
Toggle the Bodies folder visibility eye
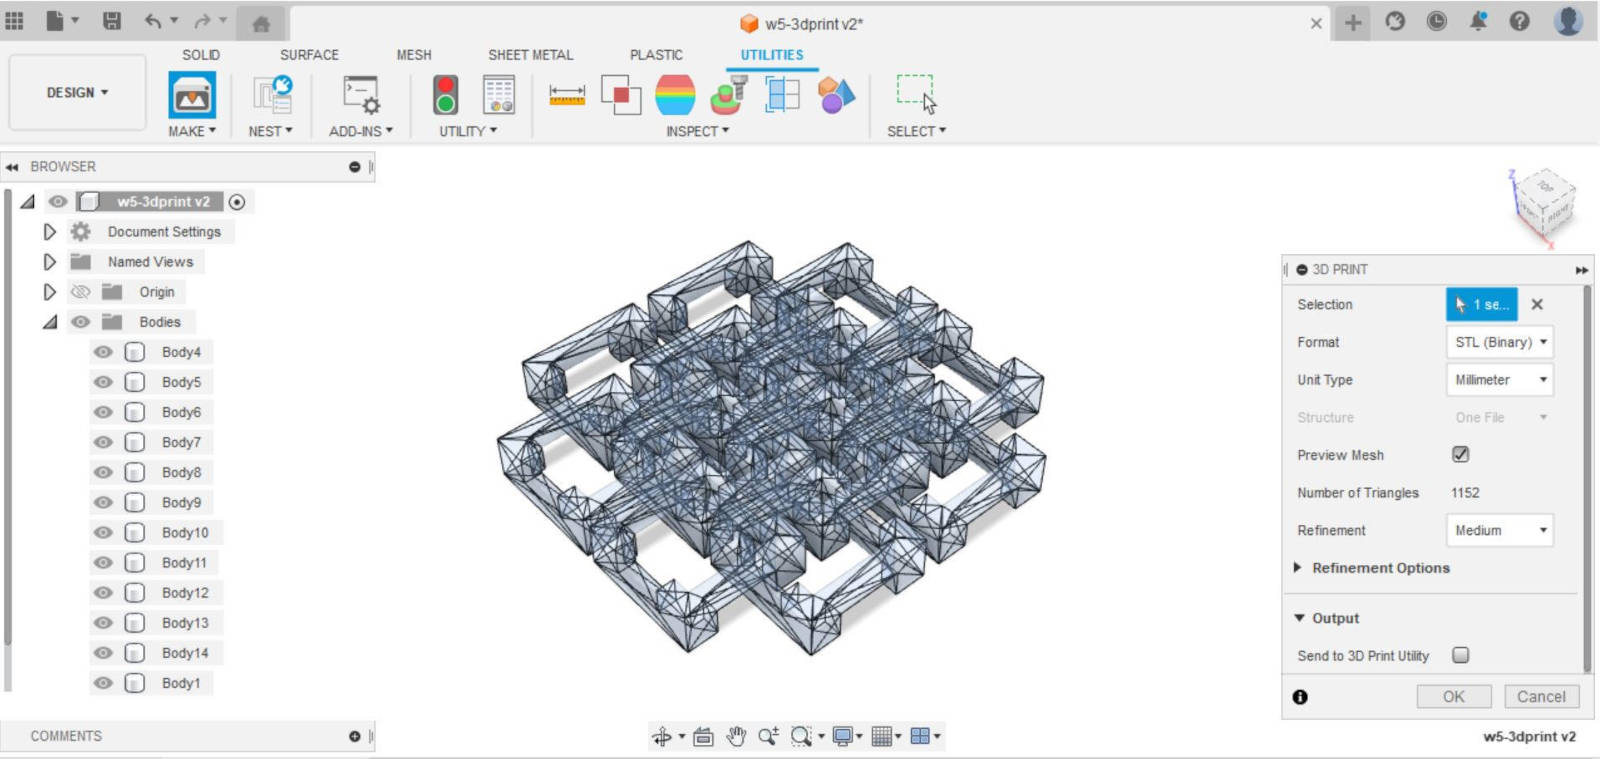[x=81, y=322]
